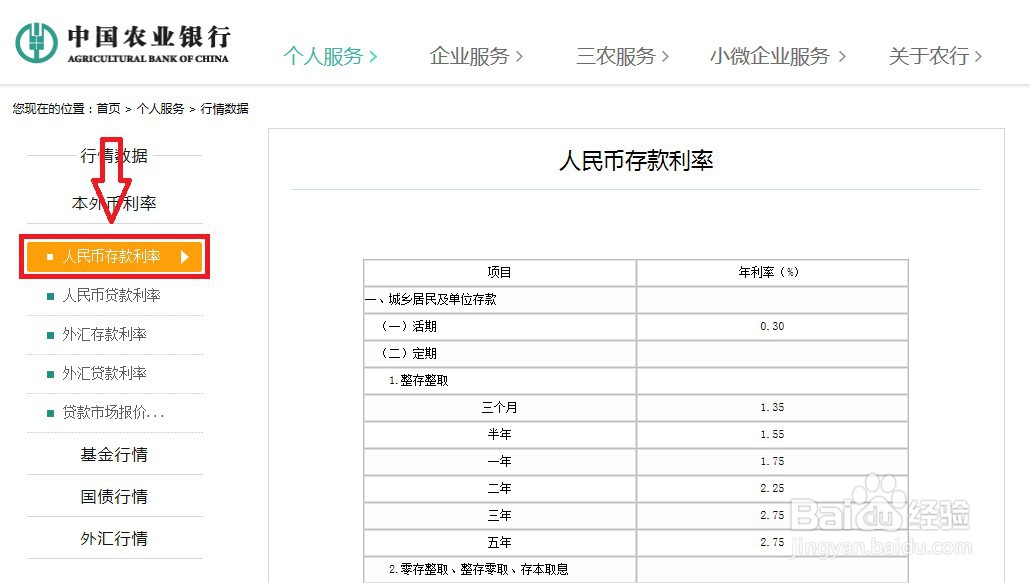
Task: Open 贷款市场报价... in the sidebar
Action: click(x=113, y=412)
